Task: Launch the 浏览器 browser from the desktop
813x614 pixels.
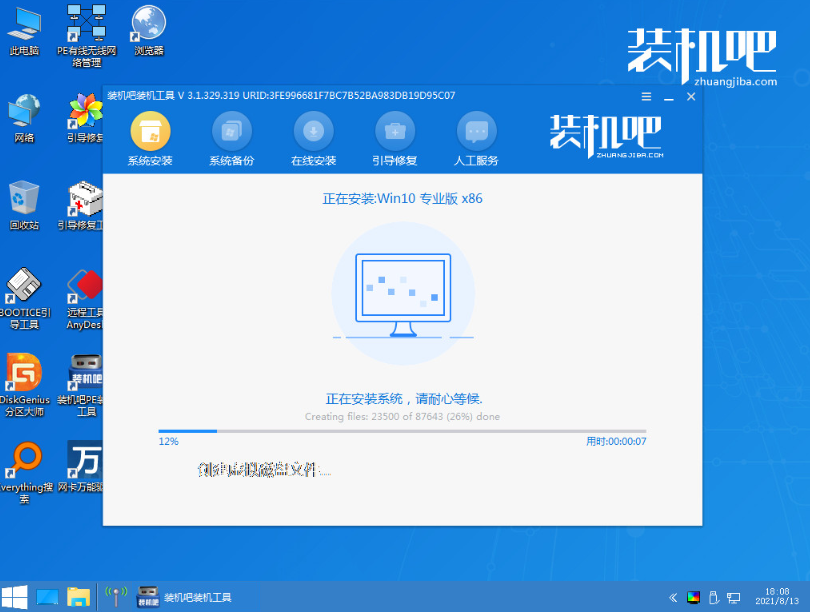Action: (147, 25)
